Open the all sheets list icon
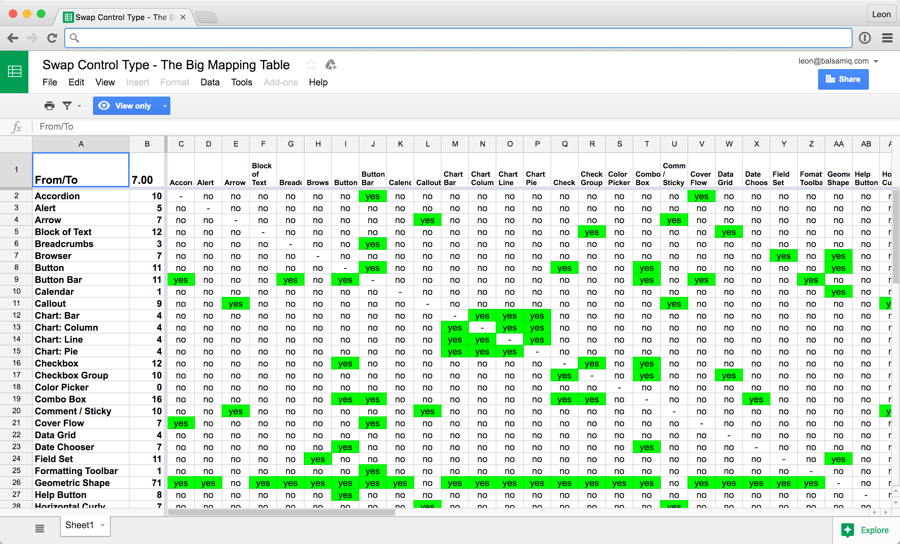This screenshot has width=900, height=544. [40, 528]
